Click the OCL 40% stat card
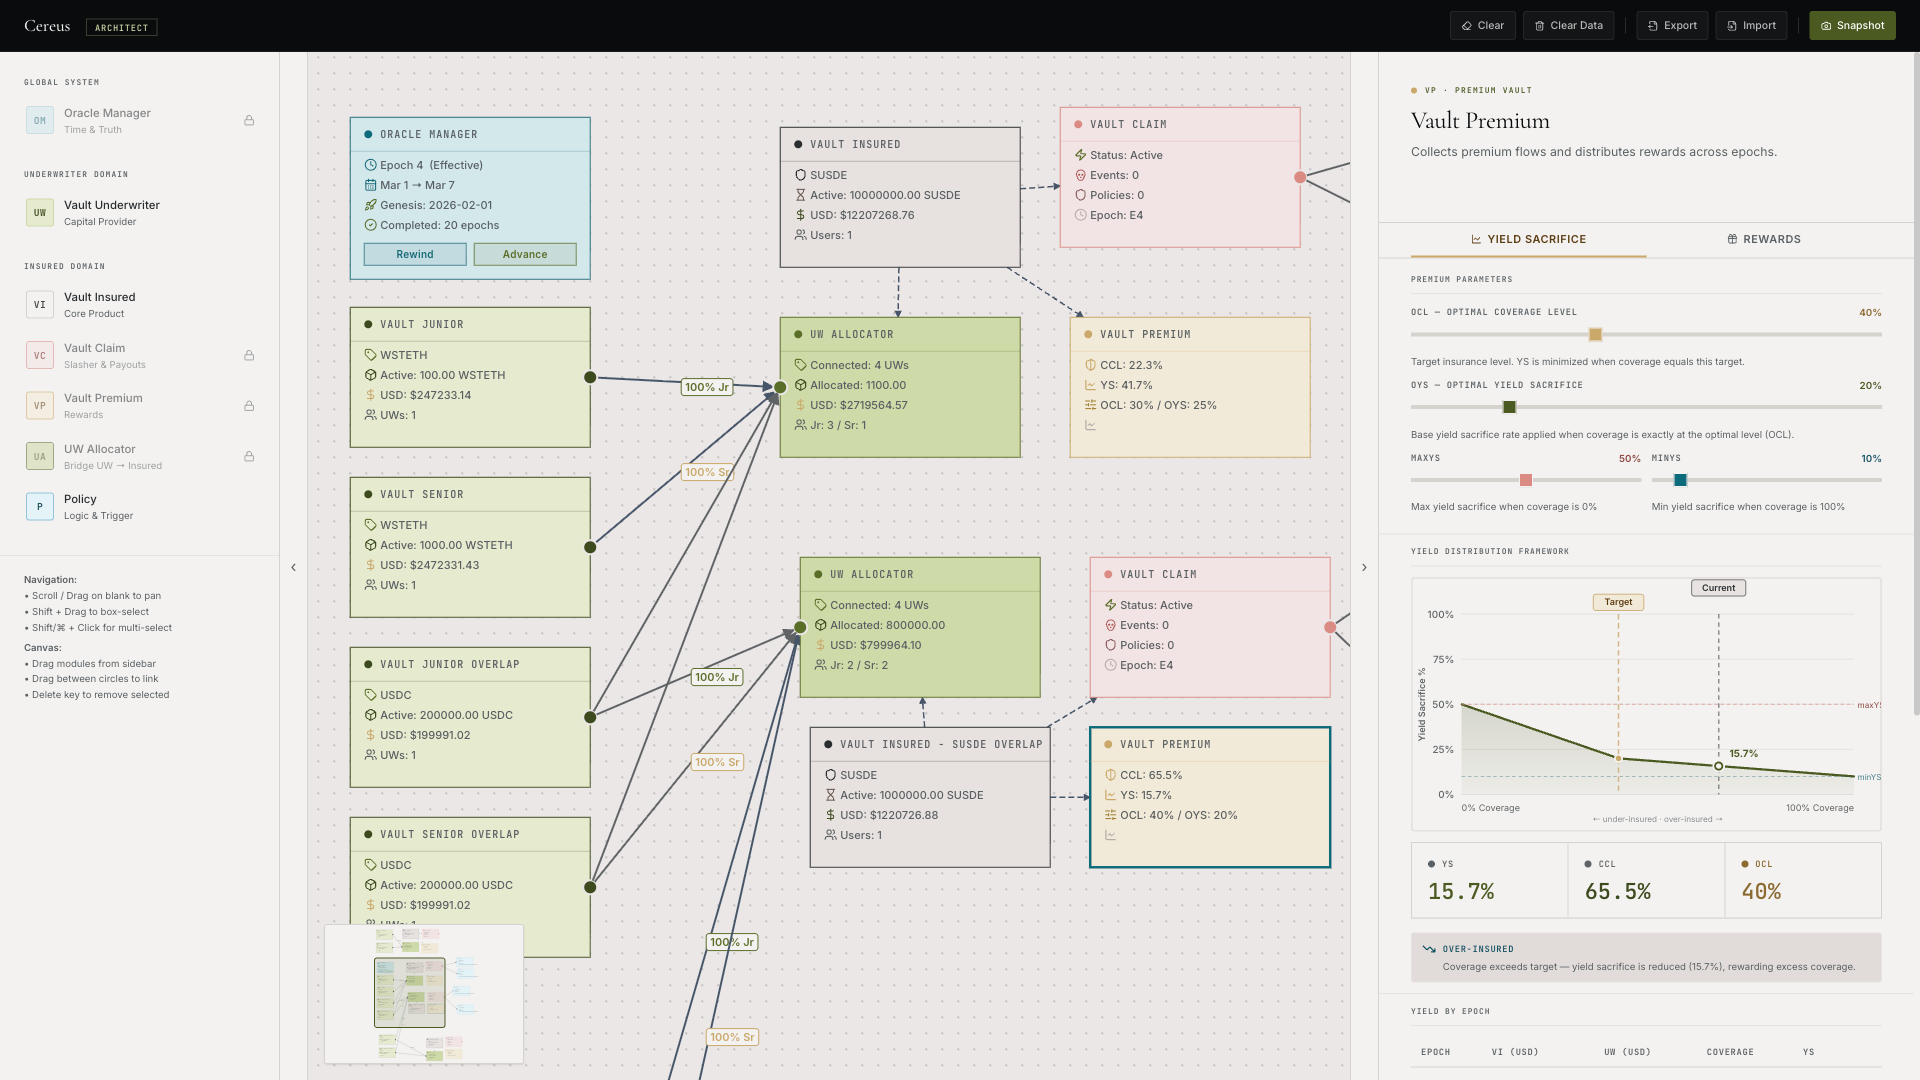 (1803, 880)
